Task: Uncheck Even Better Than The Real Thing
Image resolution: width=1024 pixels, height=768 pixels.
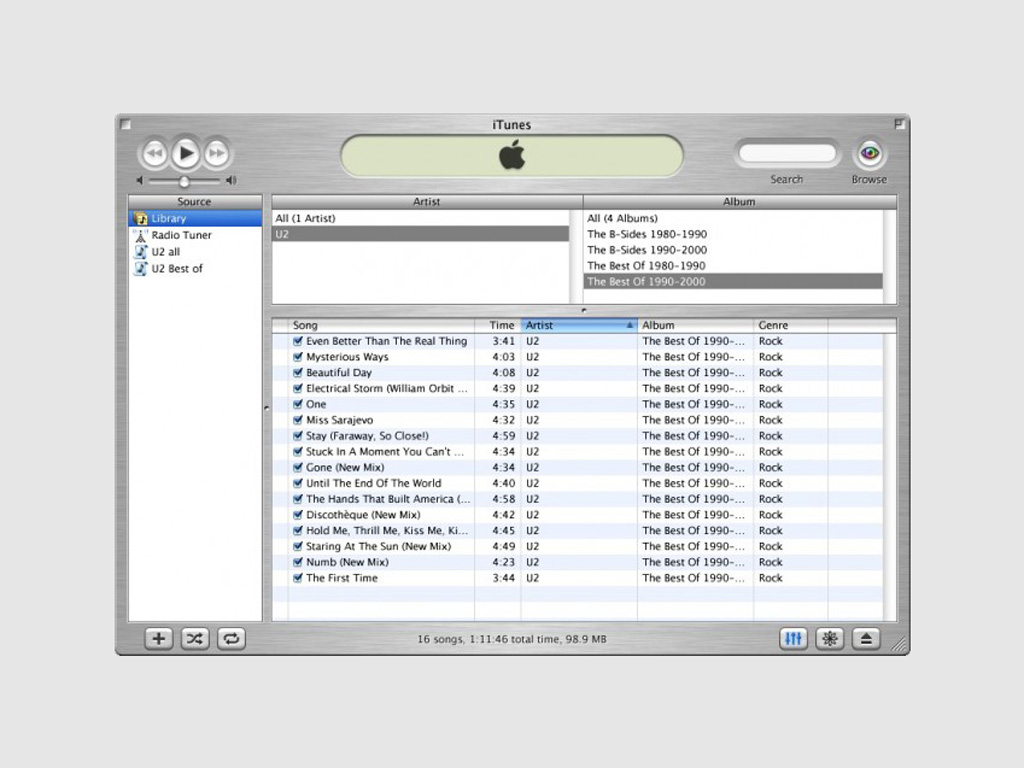Action: (x=298, y=341)
